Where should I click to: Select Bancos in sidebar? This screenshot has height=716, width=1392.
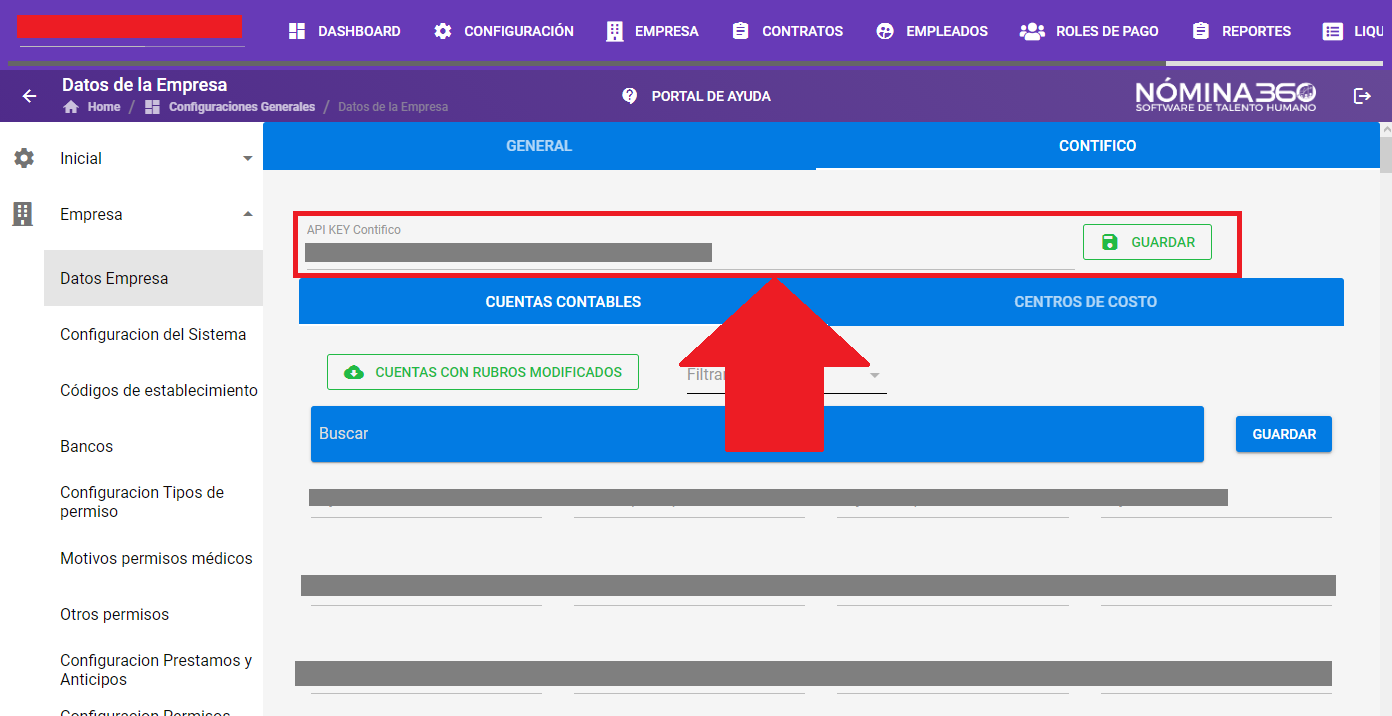153,446
